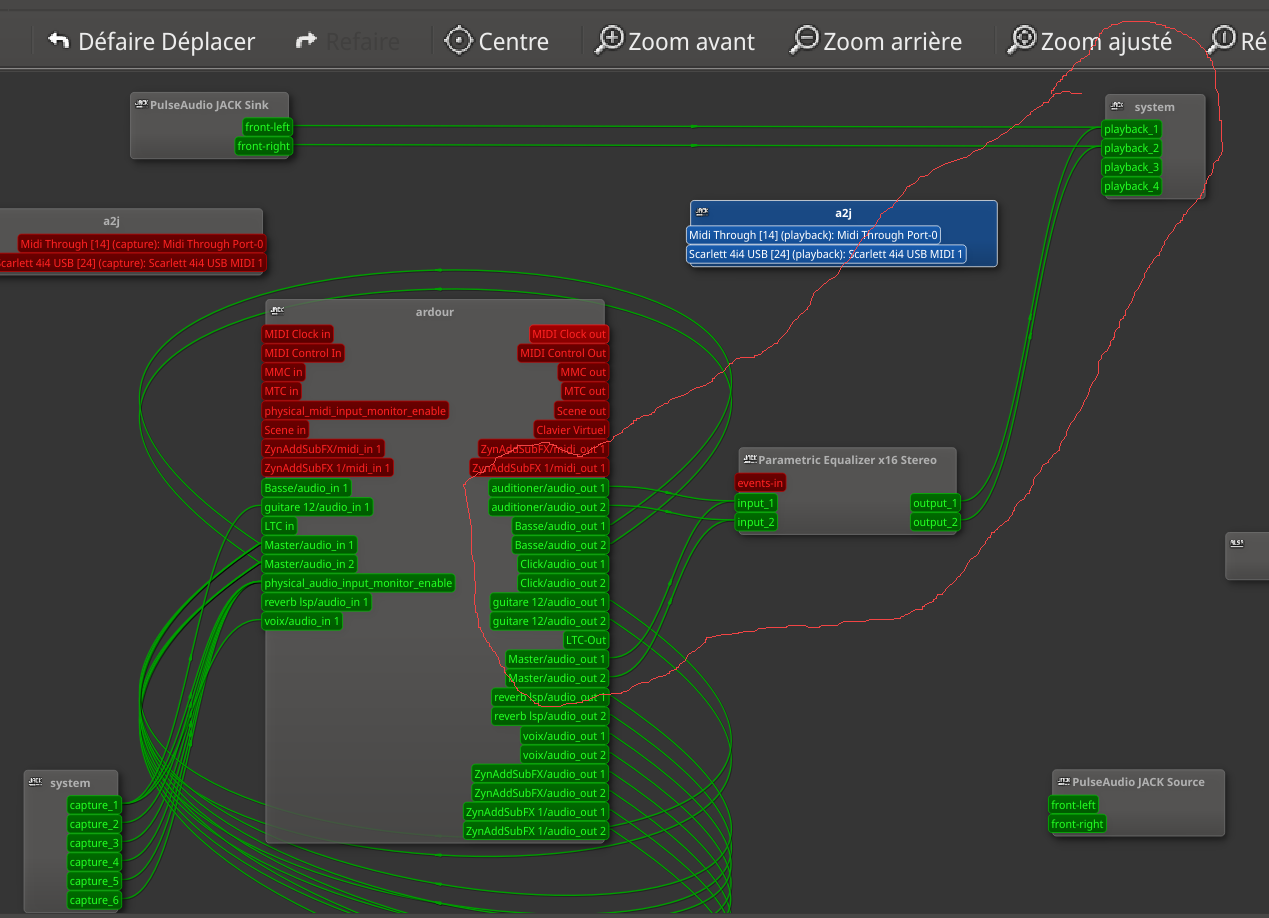Select voix/audio_out 2 port
Screen dimensions: 1269x918
tap(565, 755)
